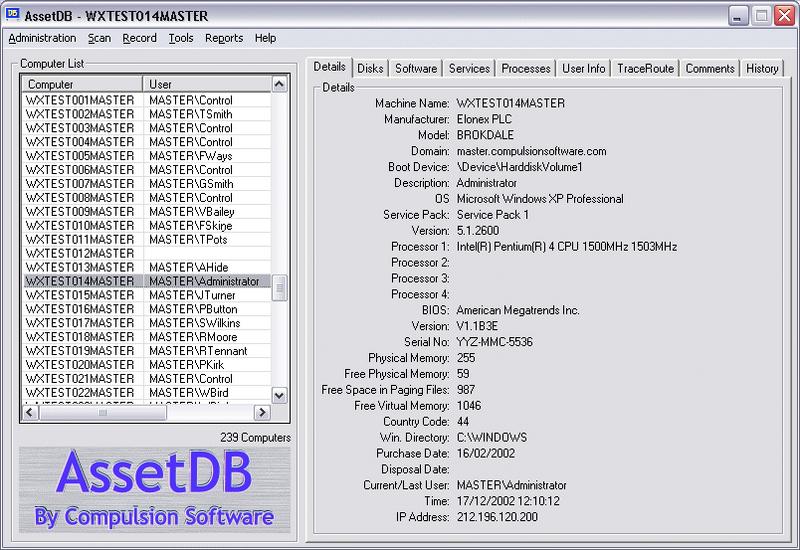The width and height of the screenshot is (800, 550).
Task: Select computer WXTEST019MASTER
Action: pos(80,351)
